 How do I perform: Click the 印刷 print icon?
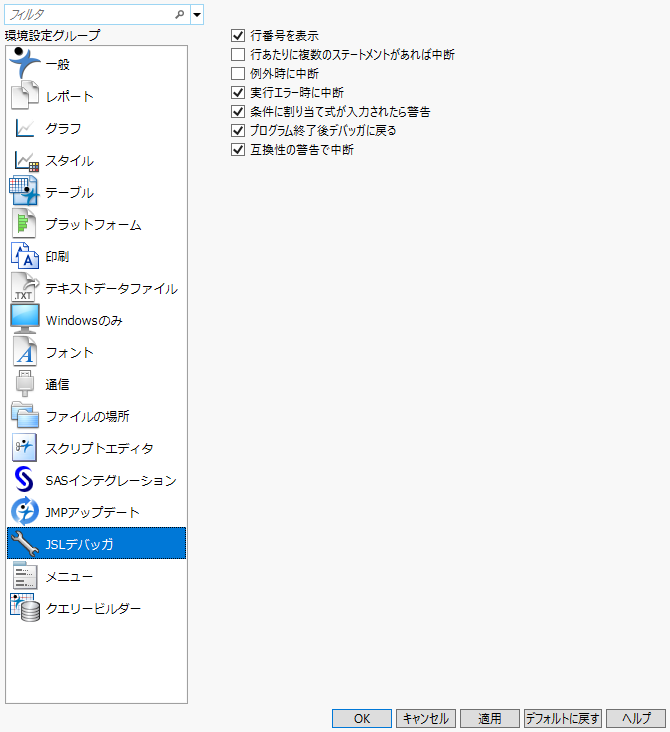pos(25,256)
